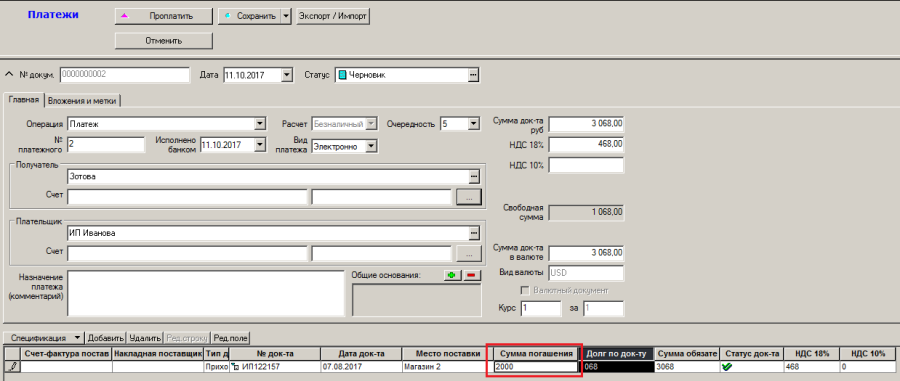Expand the Очередность dropdown
This screenshot has width=900, height=381.
[473, 123]
